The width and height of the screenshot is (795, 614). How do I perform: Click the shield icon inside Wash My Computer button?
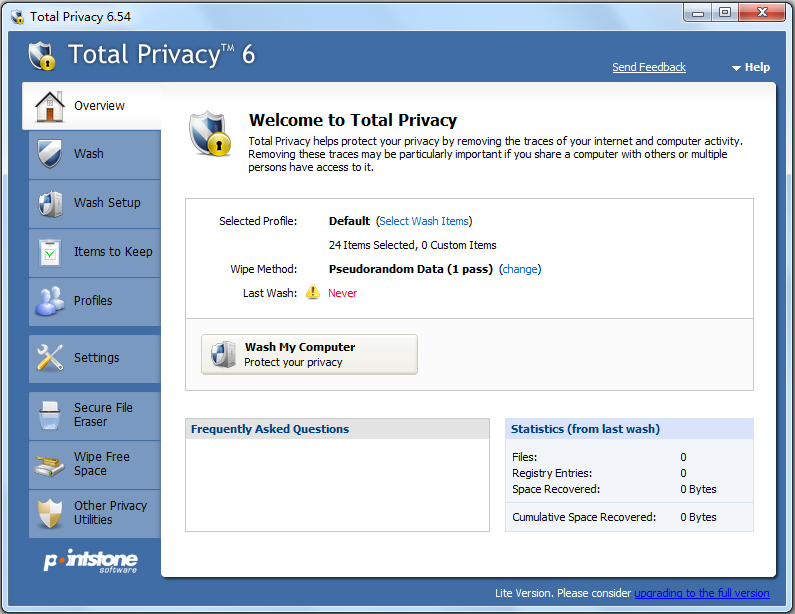click(x=223, y=354)
